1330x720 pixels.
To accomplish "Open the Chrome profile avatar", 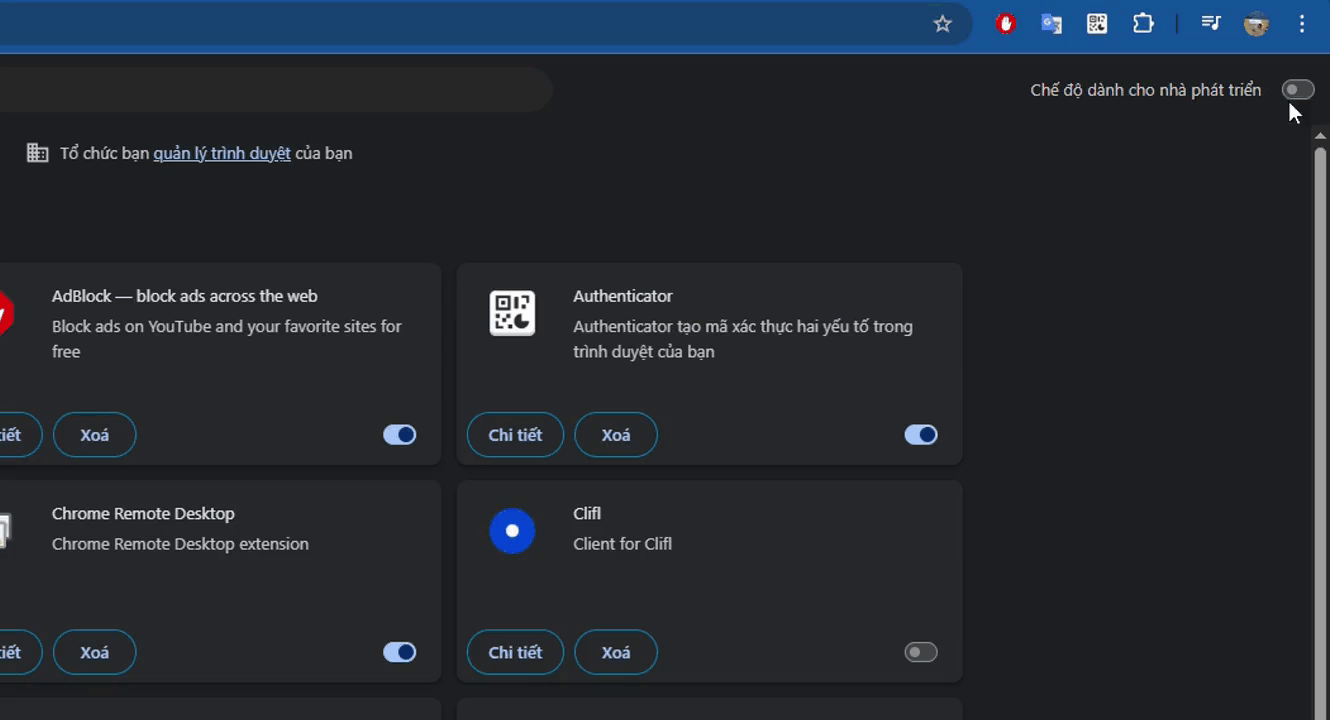I will pos(1257,23).
